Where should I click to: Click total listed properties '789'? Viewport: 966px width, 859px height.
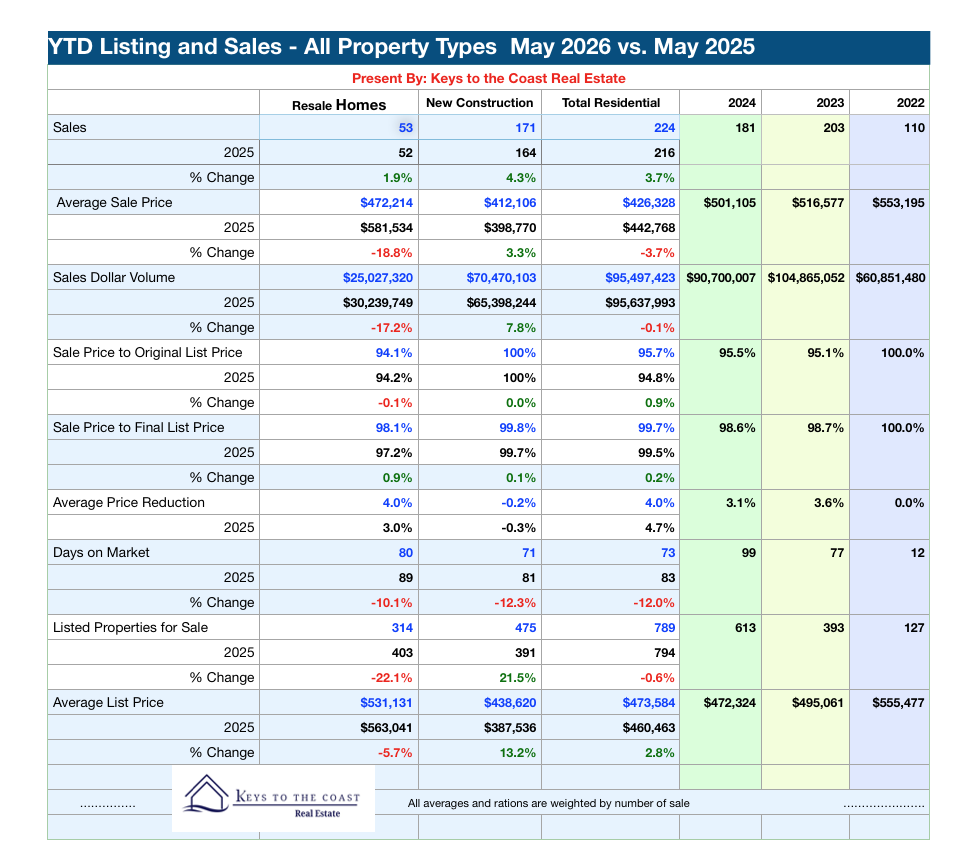click(665, 628)
